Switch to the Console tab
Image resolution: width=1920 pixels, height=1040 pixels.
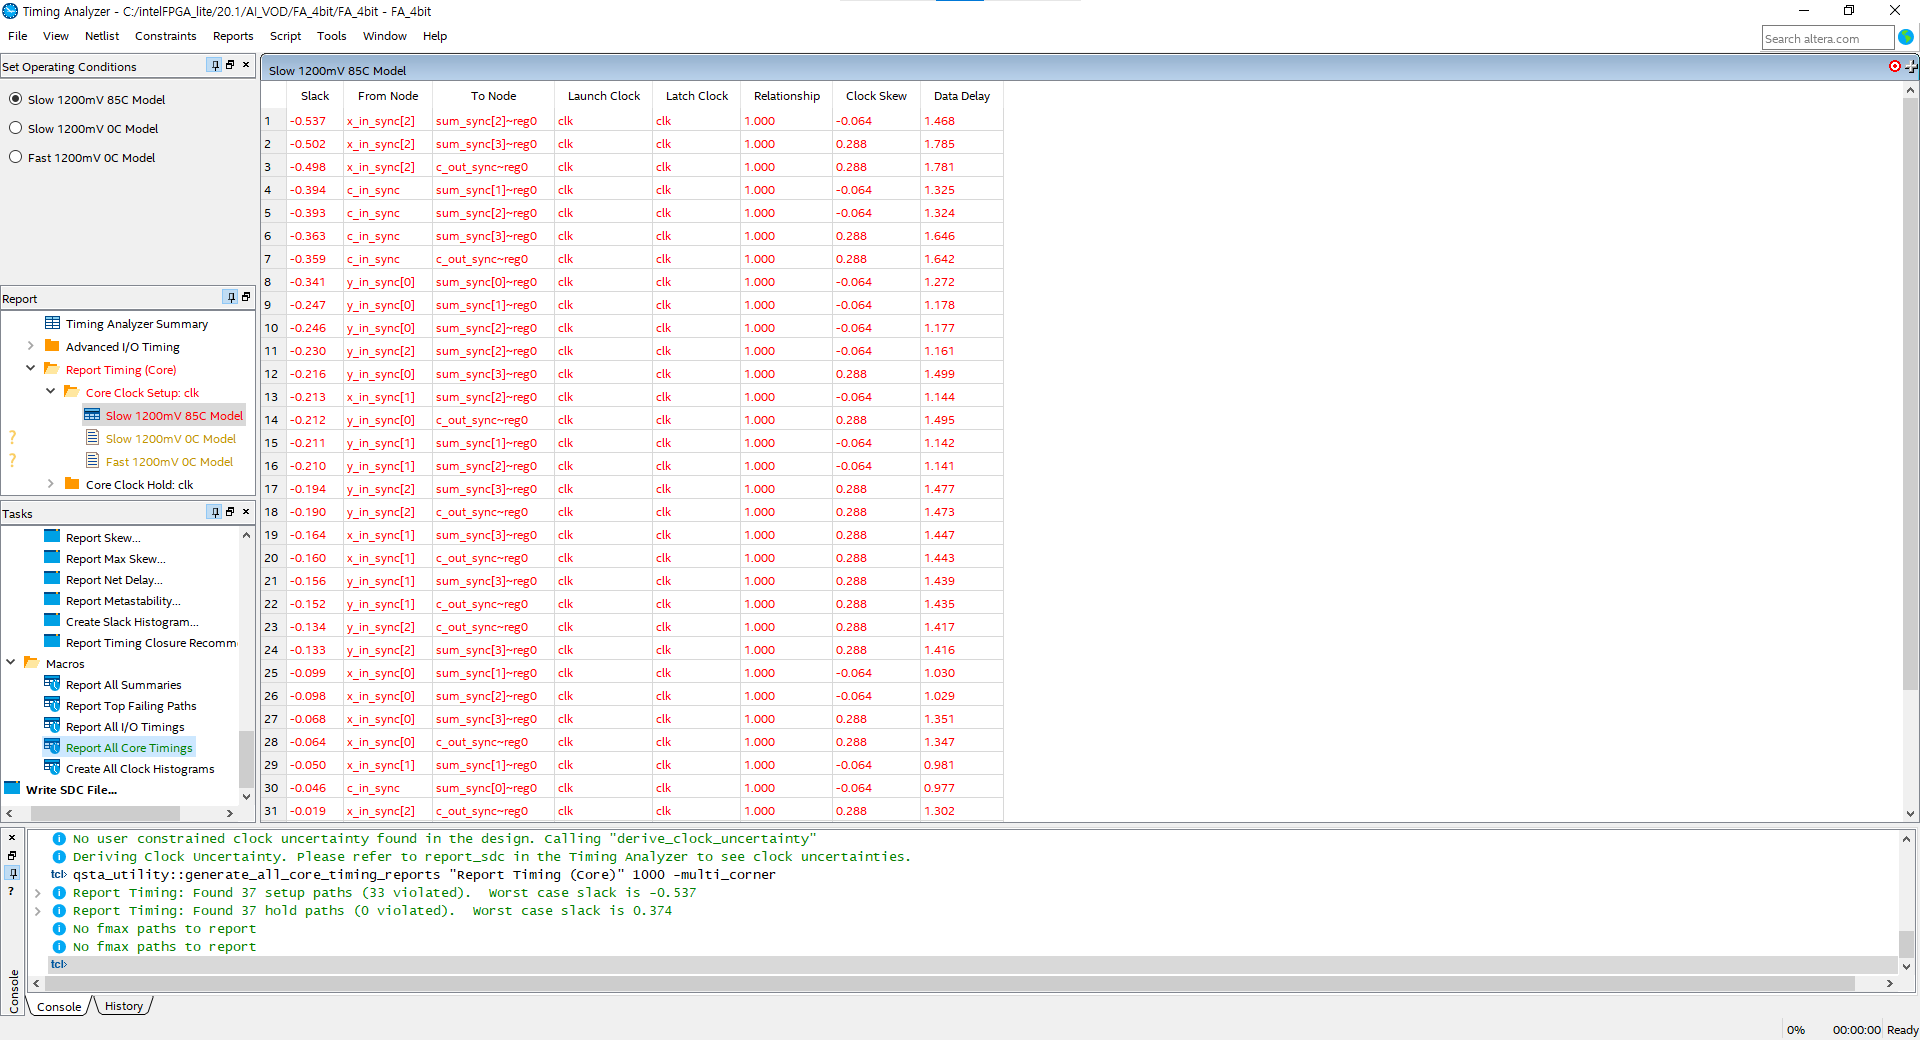tap(59, 1006)
